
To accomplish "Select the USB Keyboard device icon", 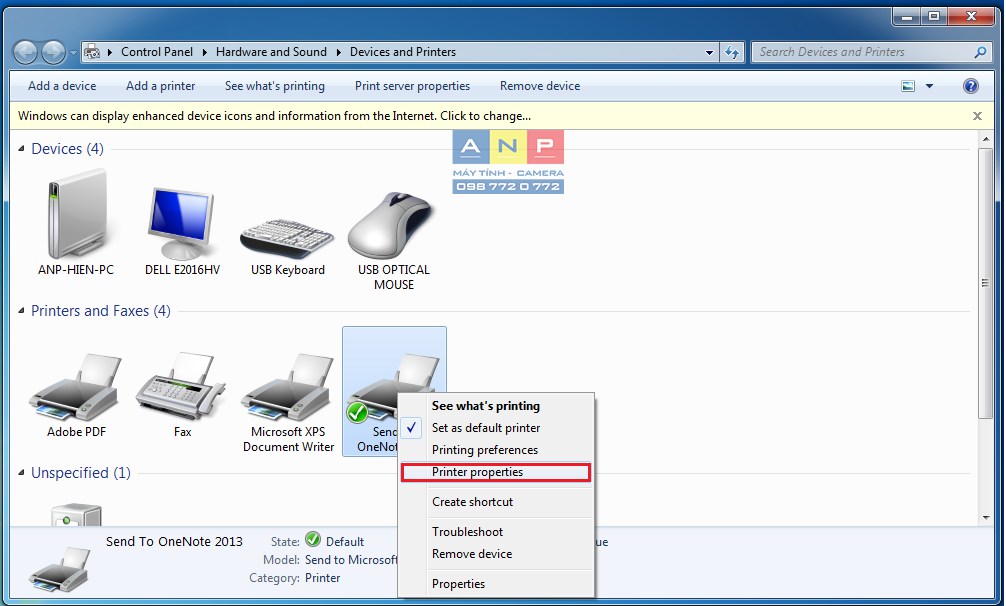I will point(287,239).
